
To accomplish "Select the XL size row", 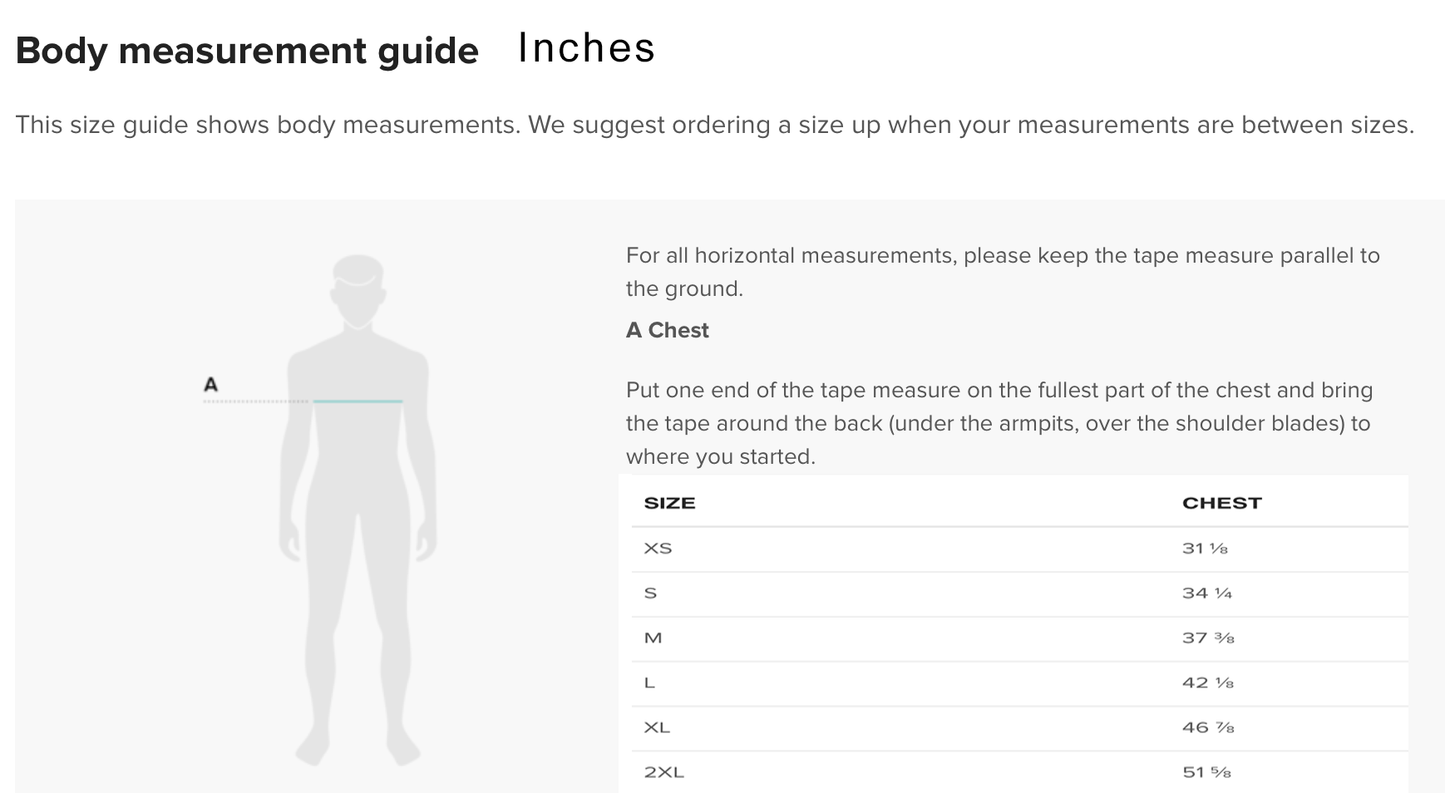I will [1019, 729].
